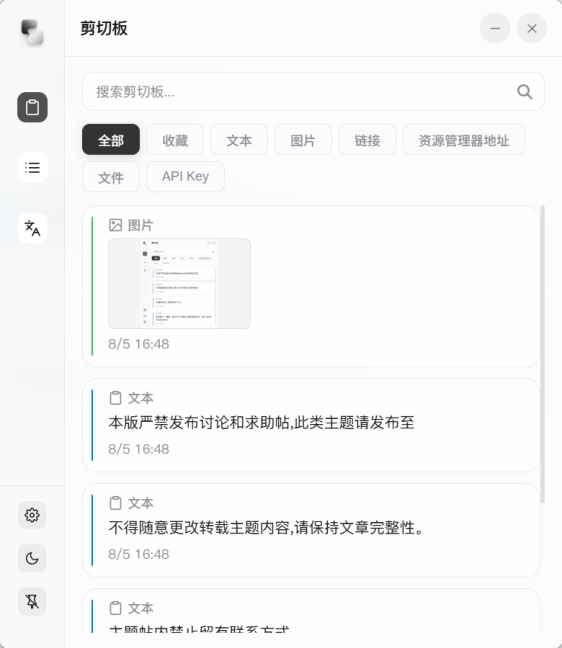Click timestamp 8/5 16:48 of image entry
Image resolution: width=562 pixels, height=648 pixels.
pyautogui.click(x=138, y=344)
